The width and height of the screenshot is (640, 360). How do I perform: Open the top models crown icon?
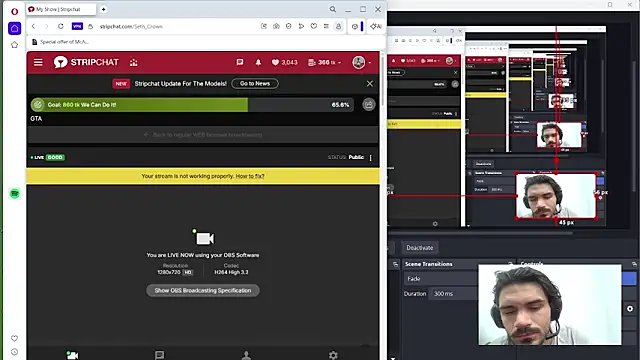tap(133, 62)
